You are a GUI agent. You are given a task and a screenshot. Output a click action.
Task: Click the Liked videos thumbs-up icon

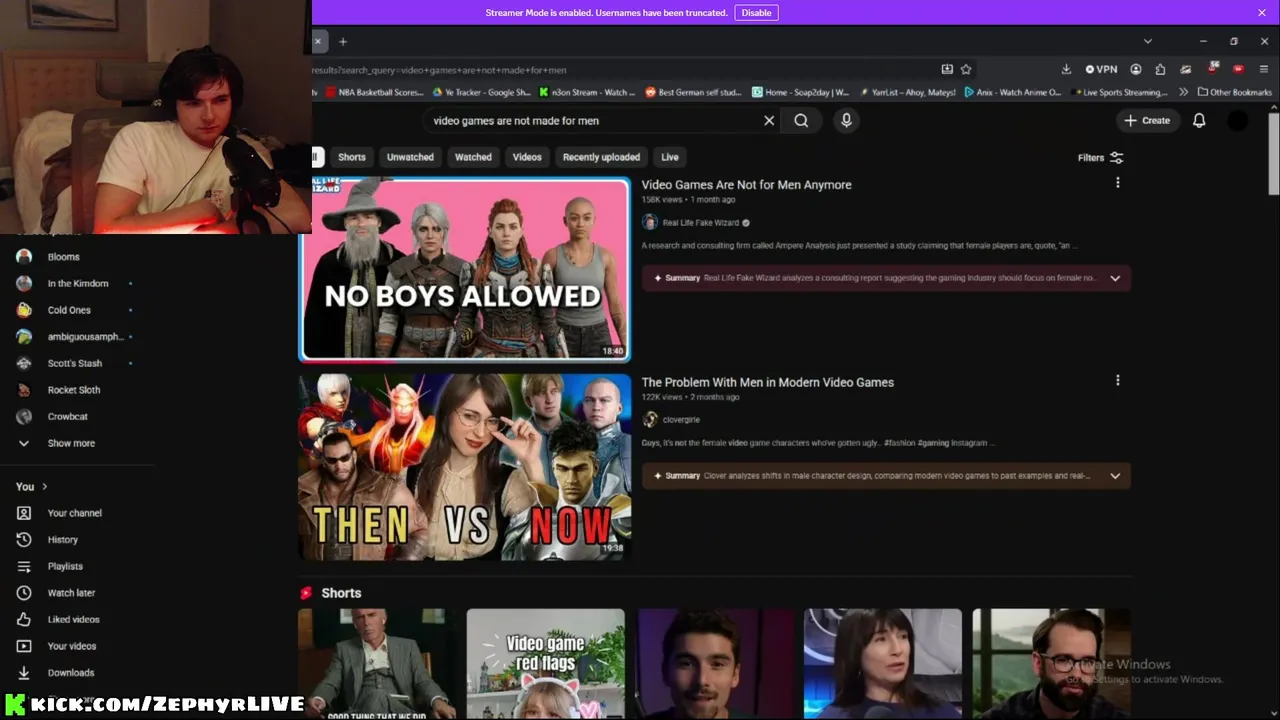point(24,619)
